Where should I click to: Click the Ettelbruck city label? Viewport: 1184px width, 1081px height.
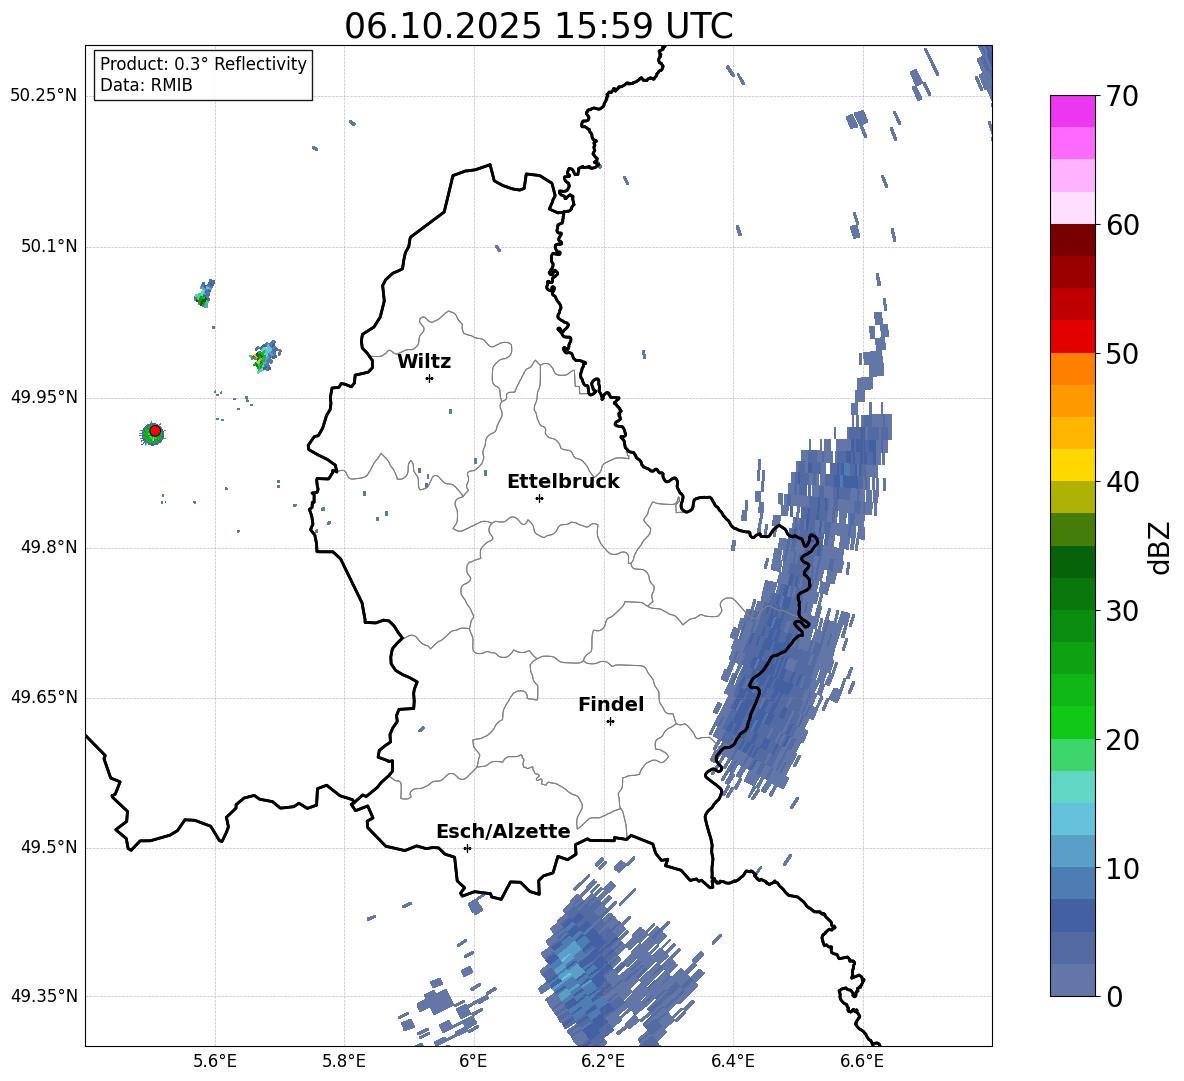[563, 482]
